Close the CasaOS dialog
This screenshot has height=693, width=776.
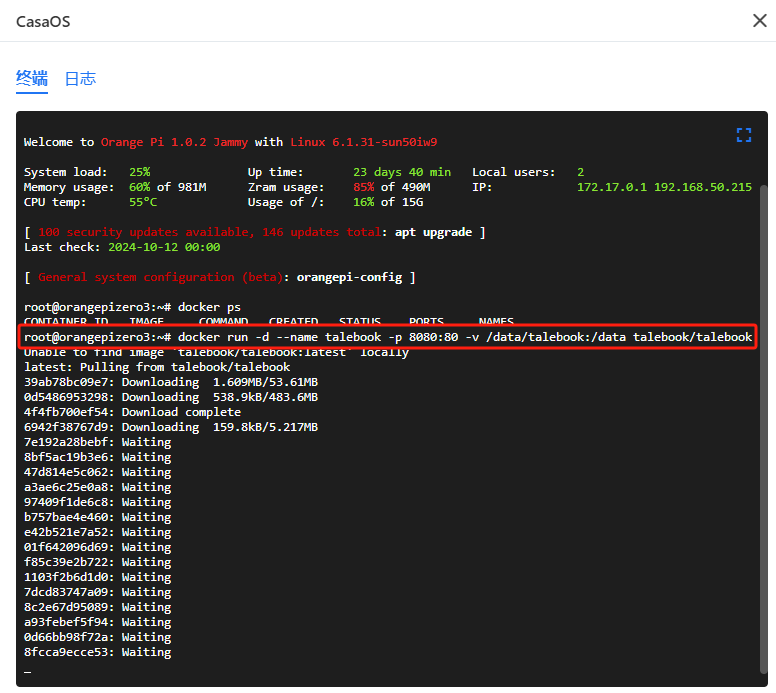759,21
